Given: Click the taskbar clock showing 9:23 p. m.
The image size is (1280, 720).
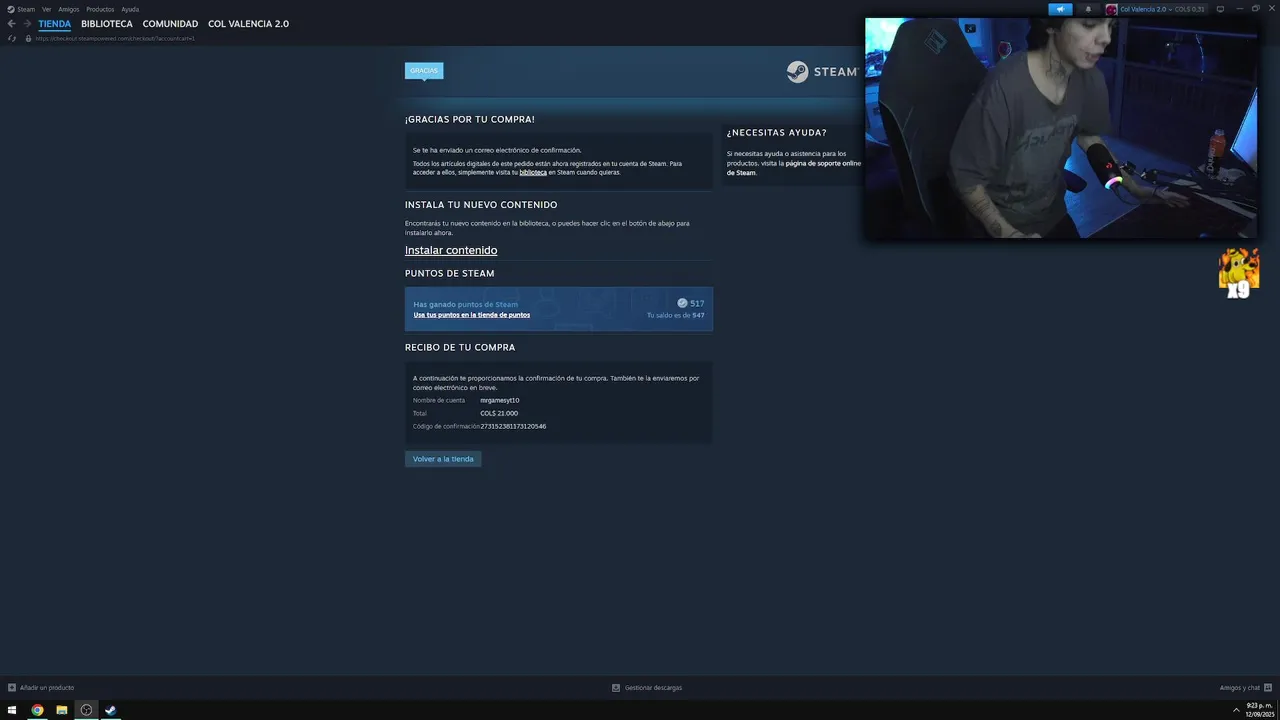Looking at the screenshot, I should [x=1258, y=710].
